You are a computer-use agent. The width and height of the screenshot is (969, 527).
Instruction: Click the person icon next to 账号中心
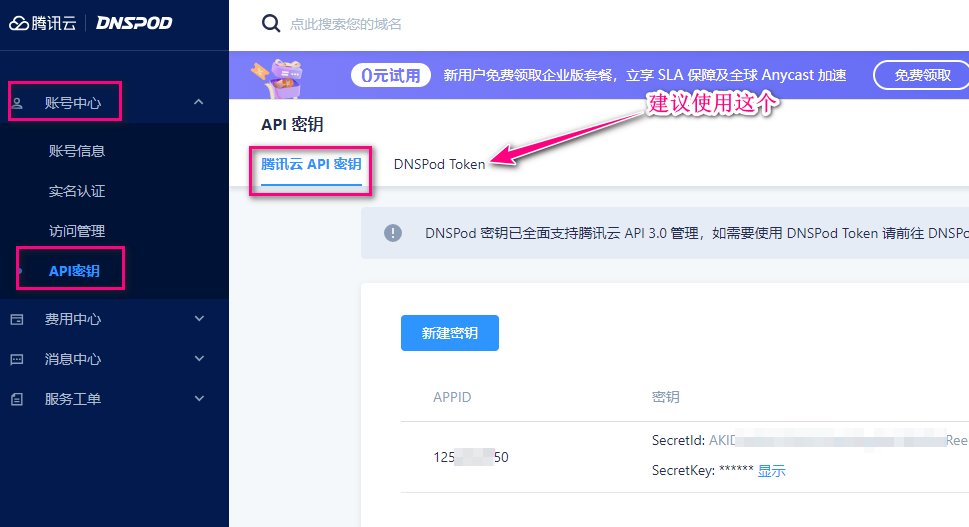[17, 103]
